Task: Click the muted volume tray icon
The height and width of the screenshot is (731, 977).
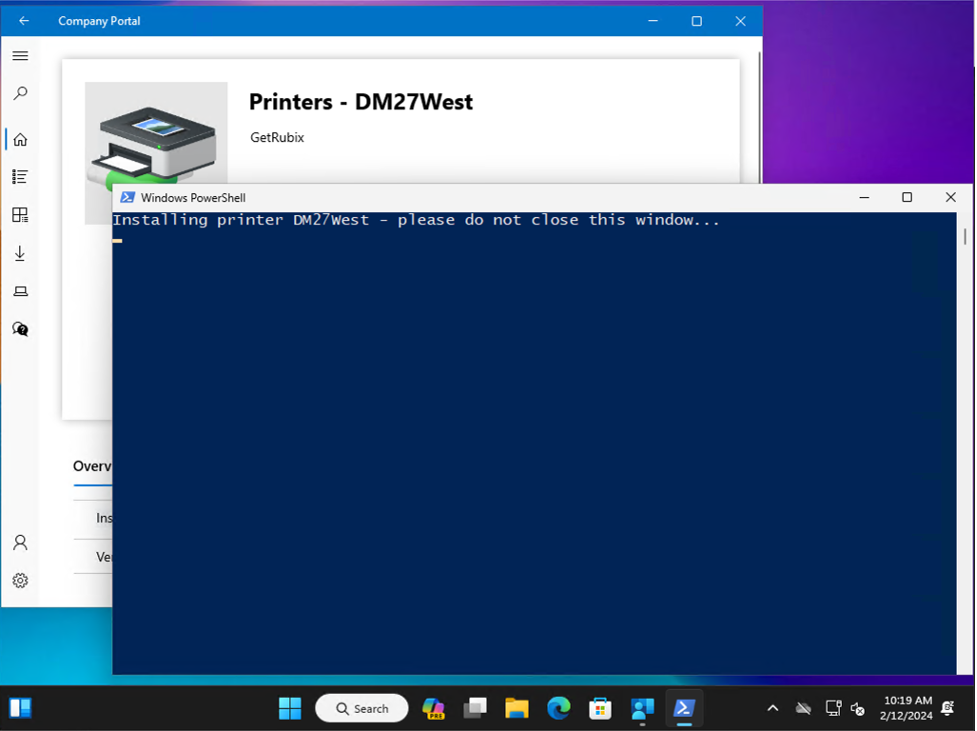Action: pyautogui.click(x=858, y=709)
